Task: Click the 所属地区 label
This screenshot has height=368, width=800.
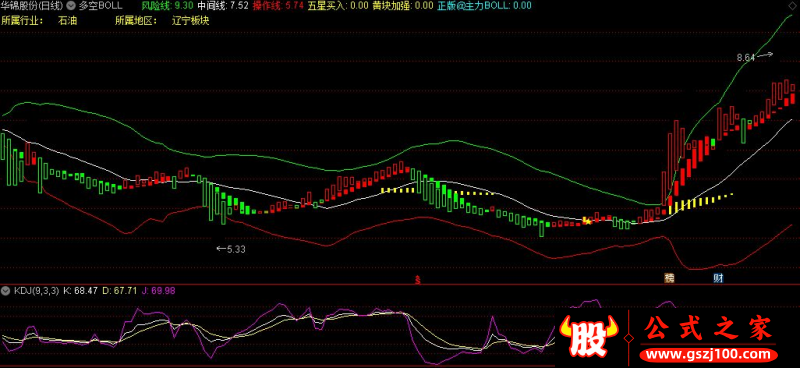Action: pyautogui.click(x=136, y=21)
